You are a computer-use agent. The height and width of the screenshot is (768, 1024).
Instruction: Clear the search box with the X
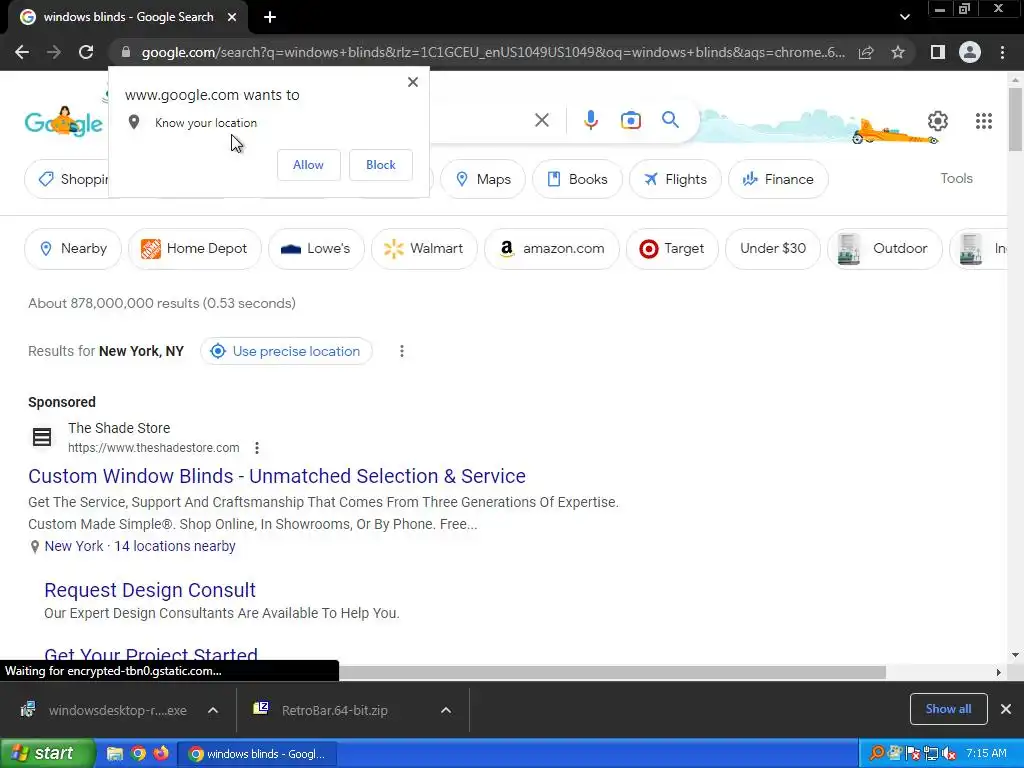(541, 120)
